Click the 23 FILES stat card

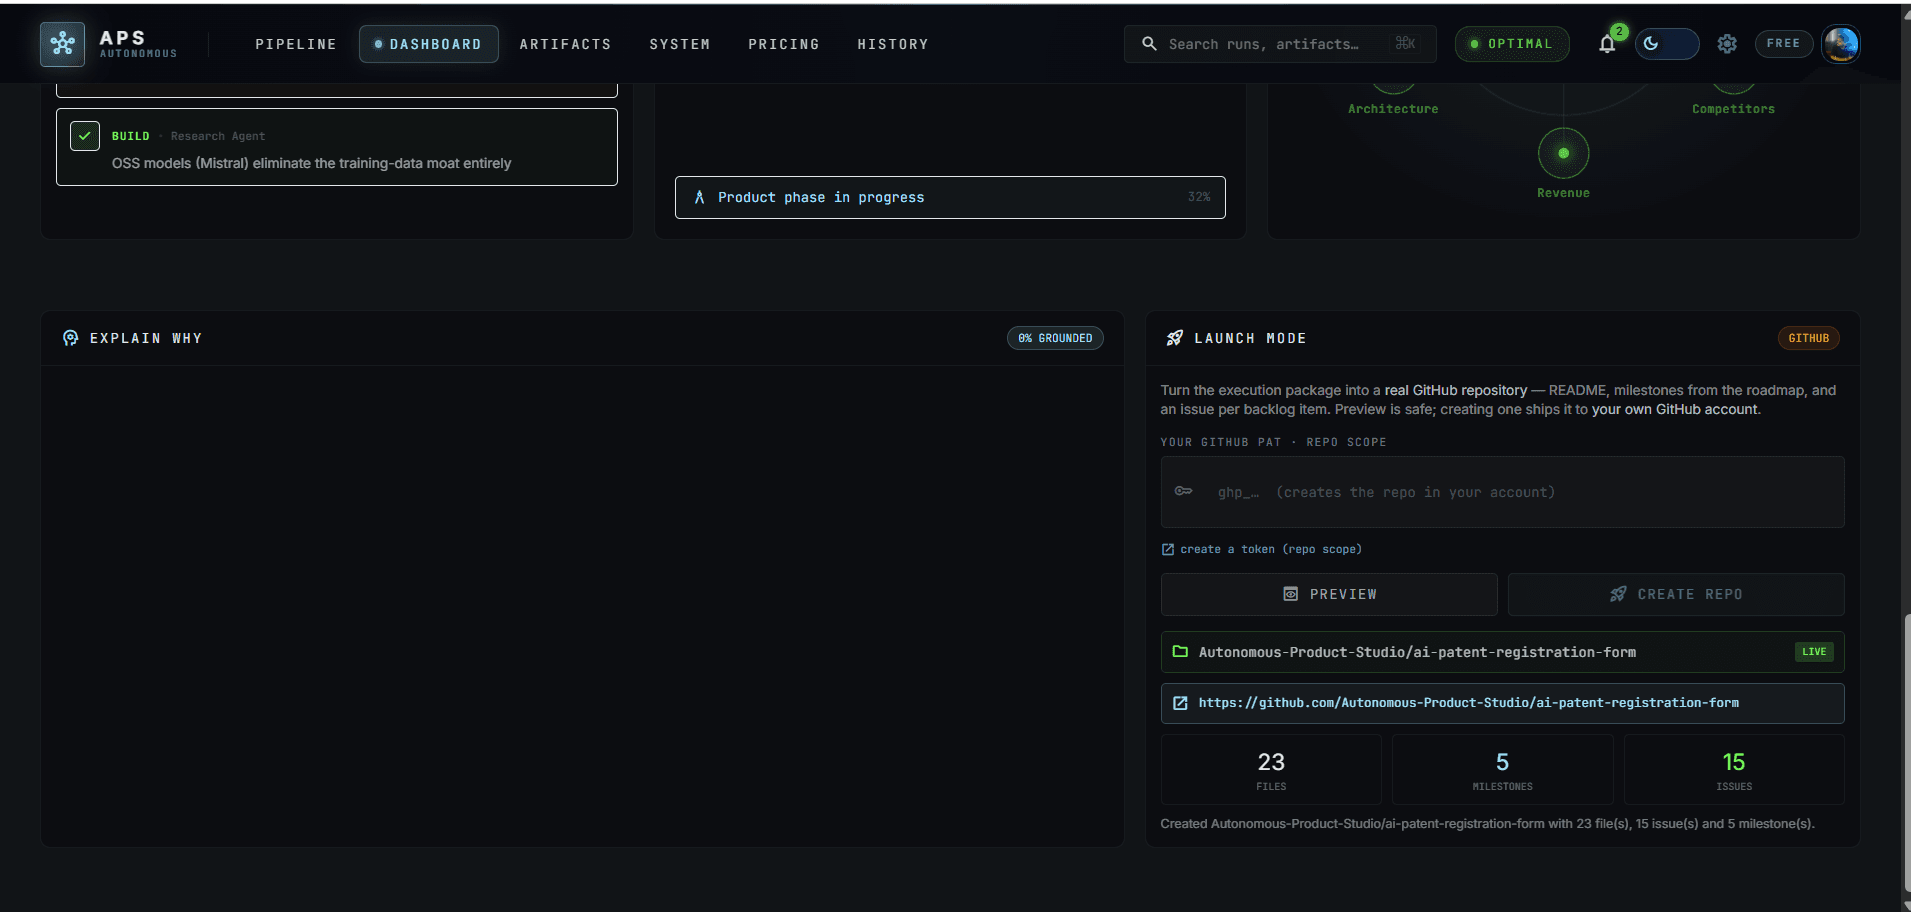1271,770
